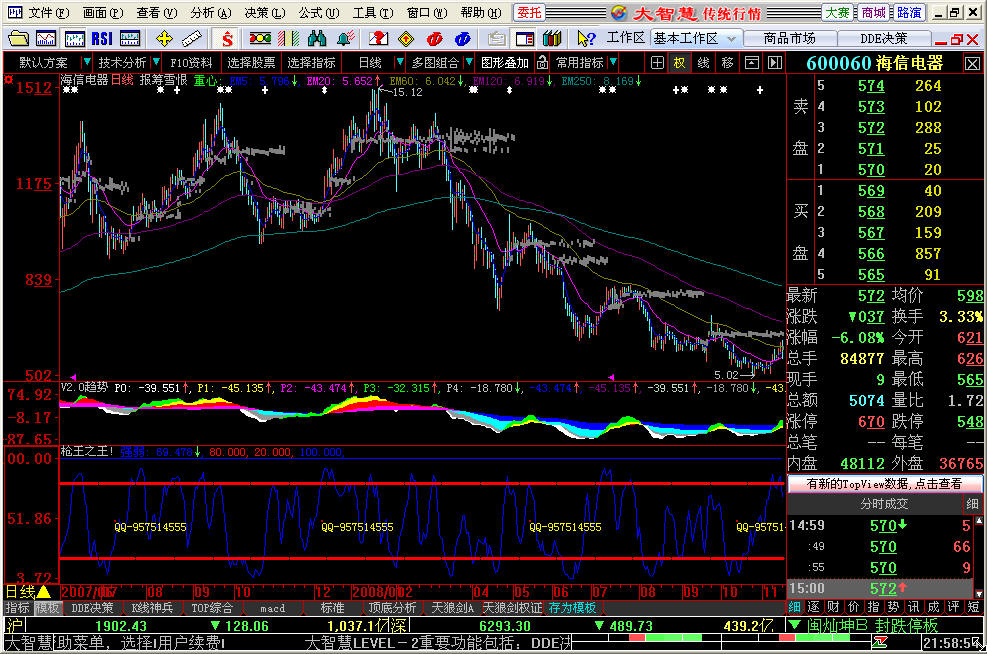
Task: Toggle the padlock icon beside 图形叠加
Action: (542, 62)
